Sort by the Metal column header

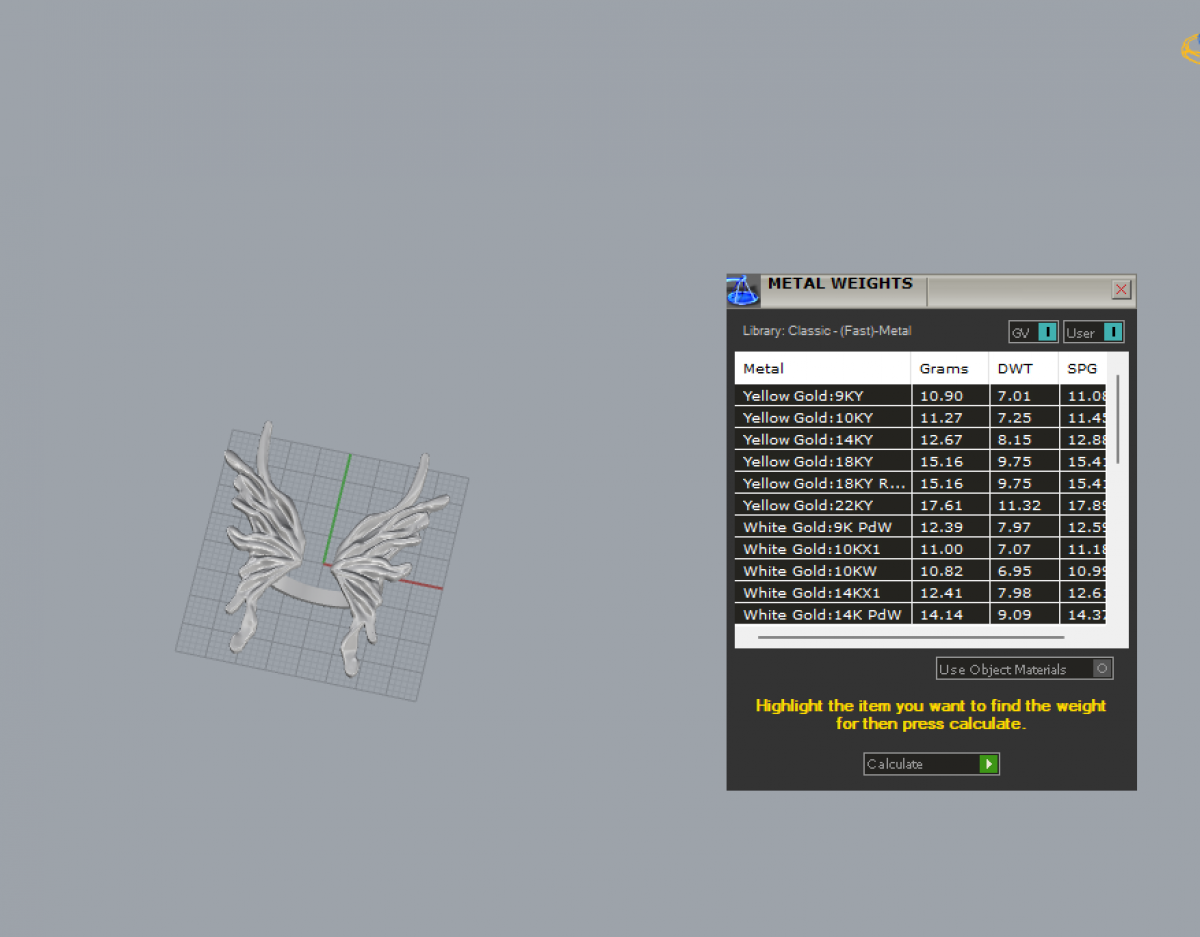pos(822,369)
